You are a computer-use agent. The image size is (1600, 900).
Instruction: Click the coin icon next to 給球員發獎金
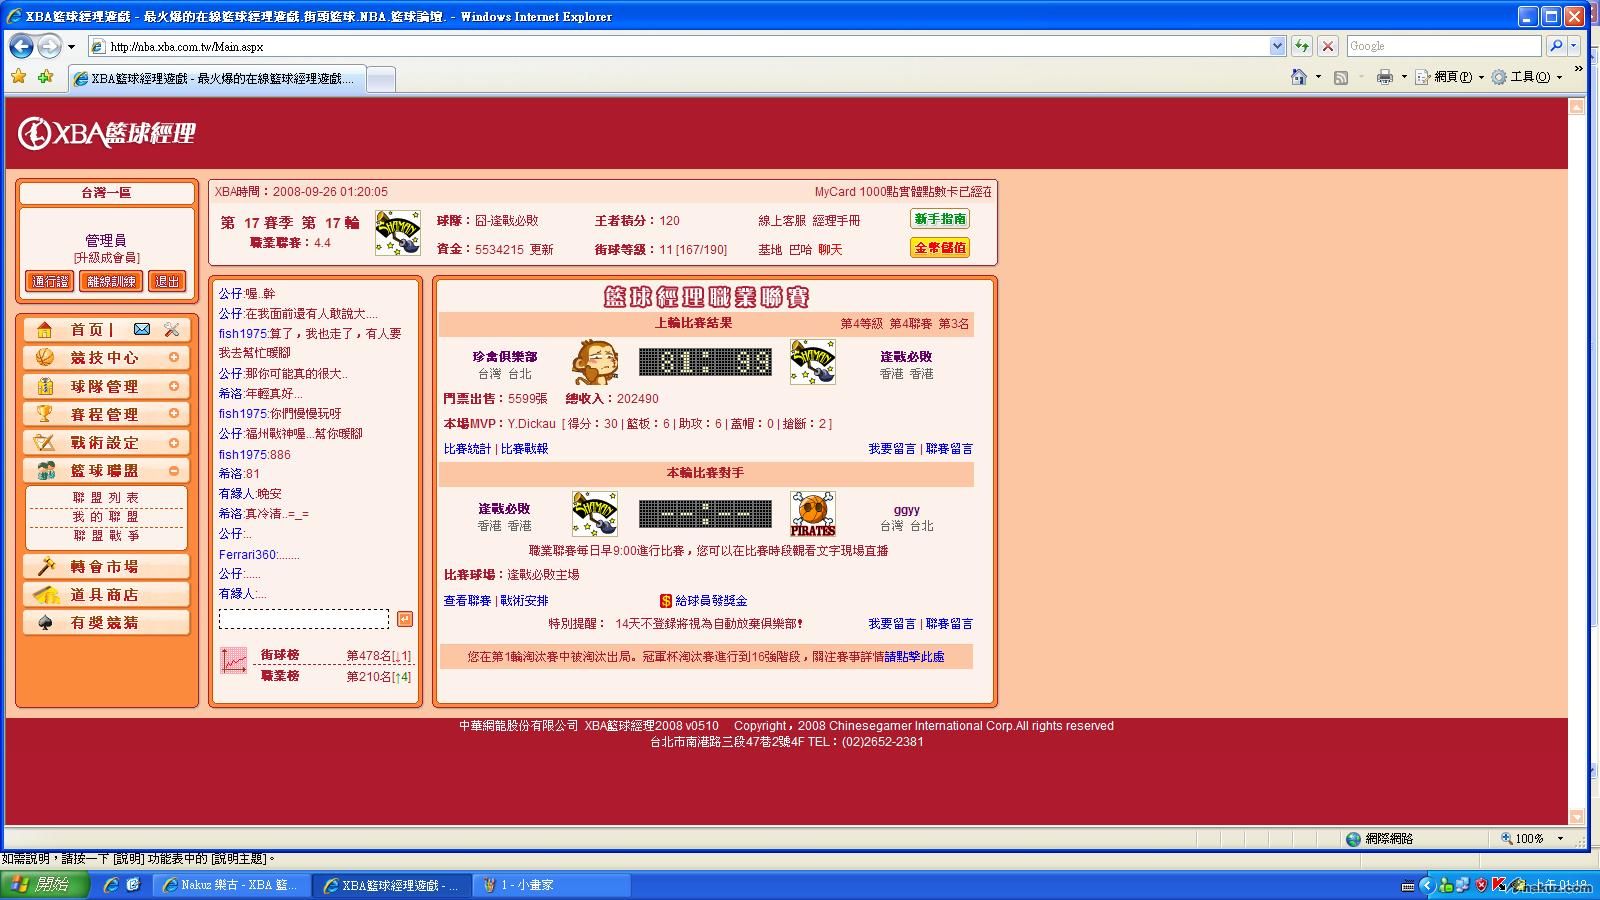point(666,601)
